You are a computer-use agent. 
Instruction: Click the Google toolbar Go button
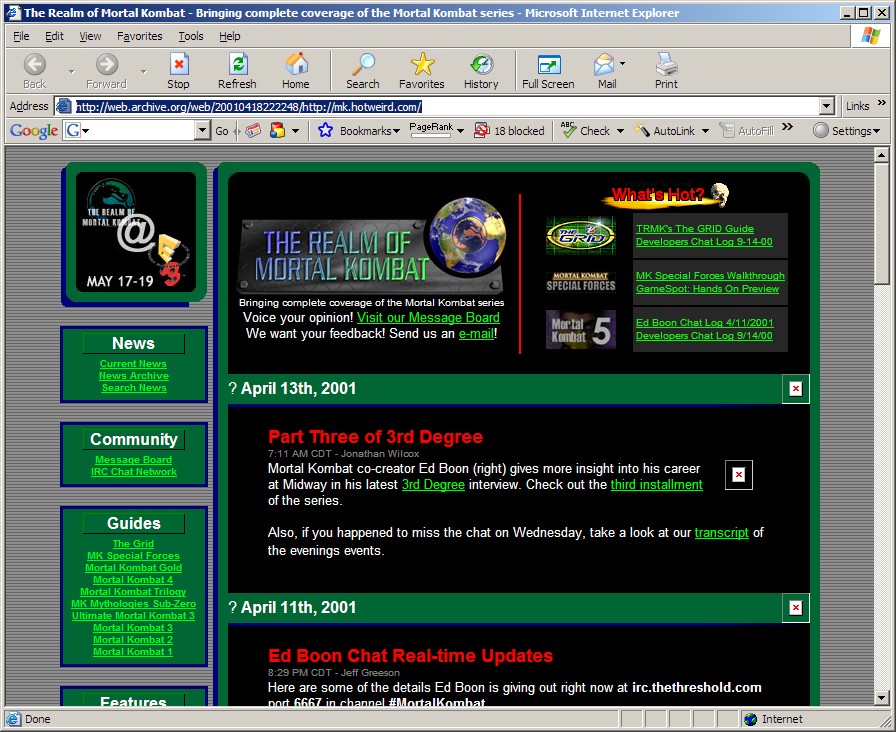222,131
